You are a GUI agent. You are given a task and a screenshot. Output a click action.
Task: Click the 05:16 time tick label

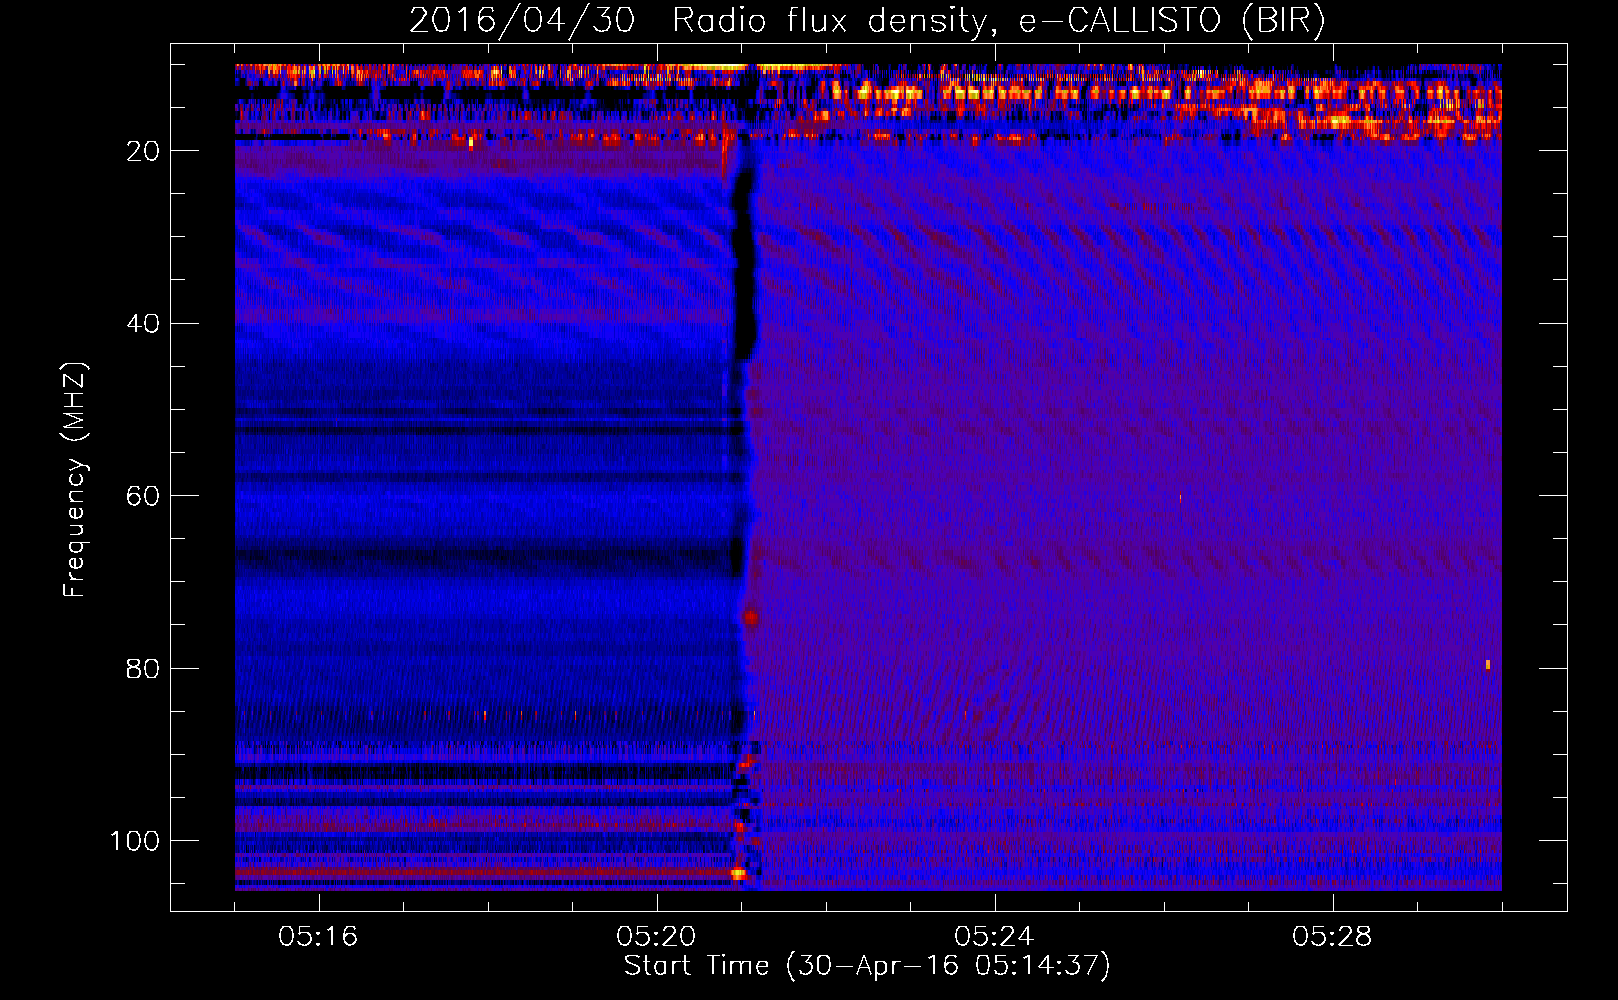[x=318, y=936]
